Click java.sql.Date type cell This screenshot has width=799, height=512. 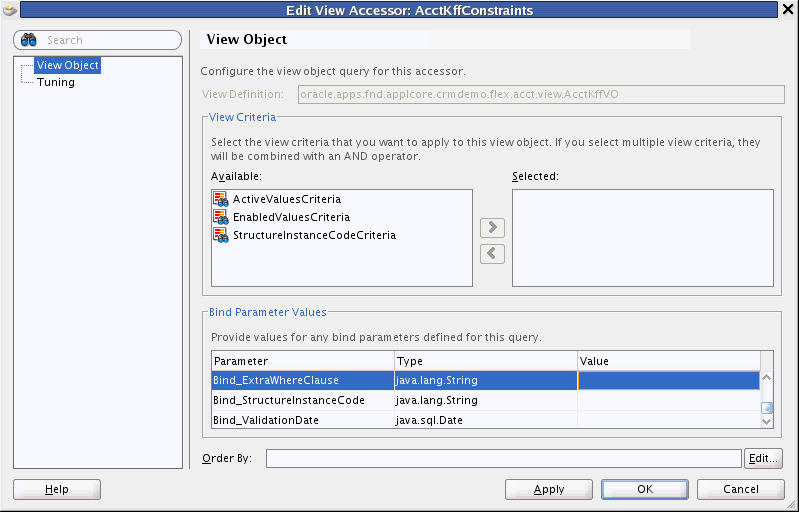[486, 420]
